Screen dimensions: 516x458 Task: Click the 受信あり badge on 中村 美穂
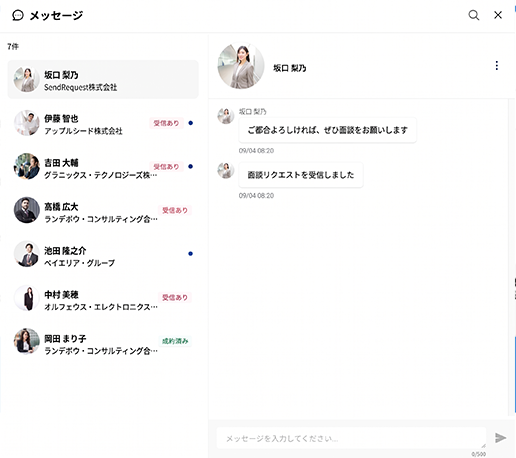(x=175, y=297)
